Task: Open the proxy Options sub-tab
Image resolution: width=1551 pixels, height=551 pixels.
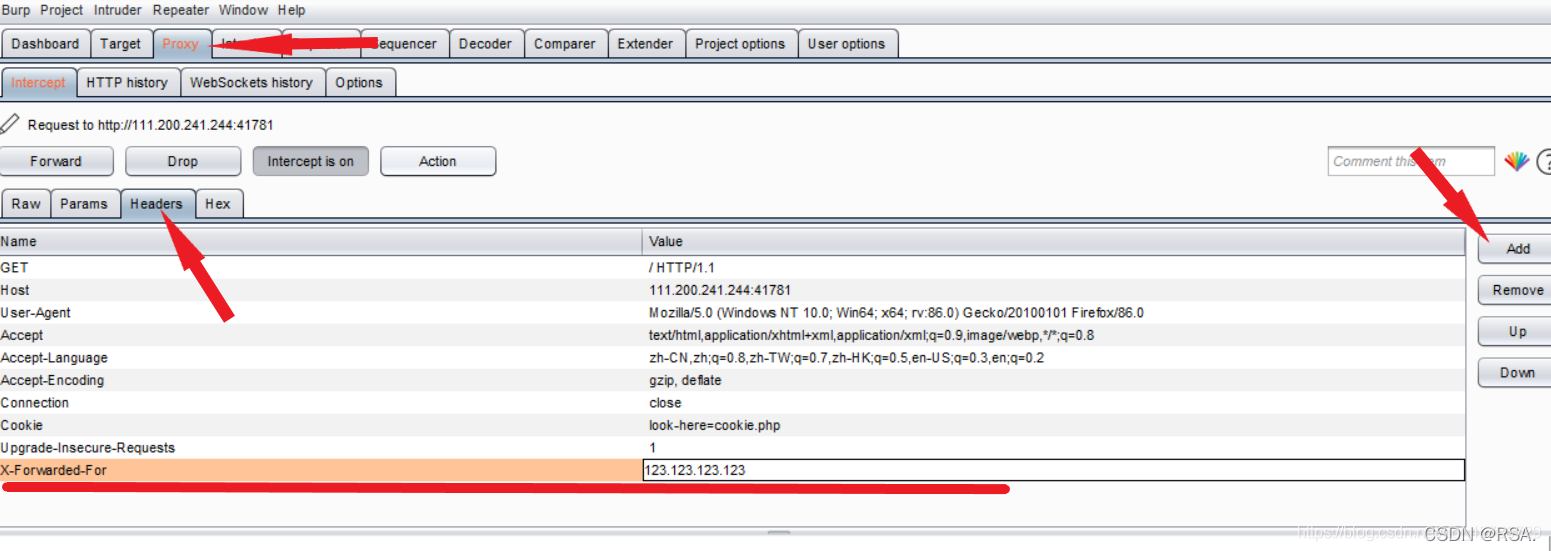Action: click(359, 83)
